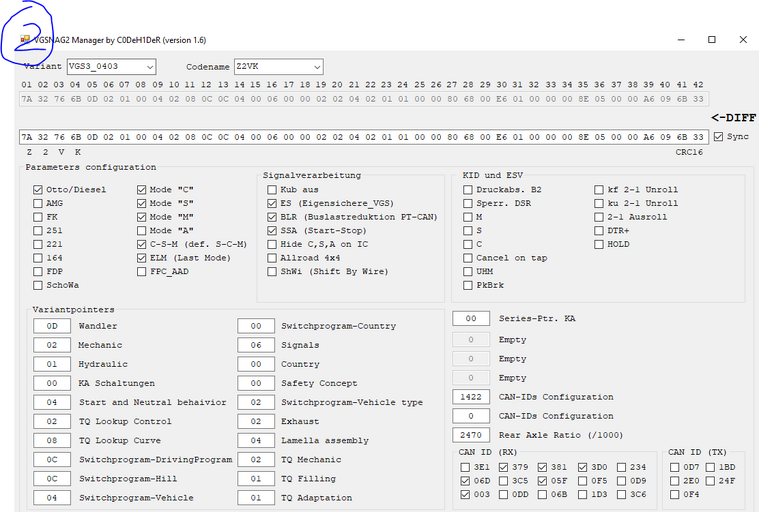
Task: Check the HOLD option
Action: pos(598,244)
